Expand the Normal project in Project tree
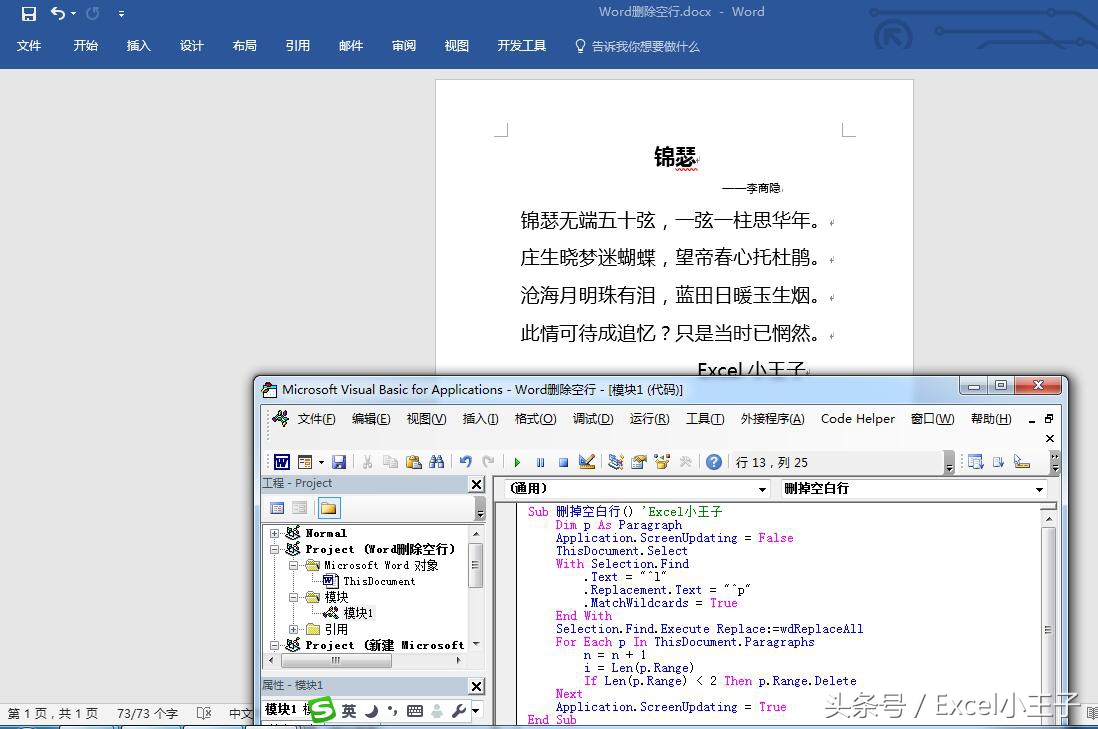This screenshot has width=1098, height=729. pyautogui.click(x=275, y=533)
